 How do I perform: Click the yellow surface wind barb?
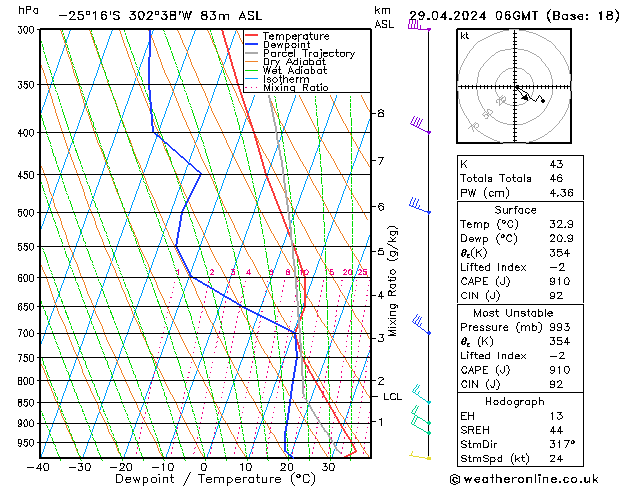click(420, 455)
